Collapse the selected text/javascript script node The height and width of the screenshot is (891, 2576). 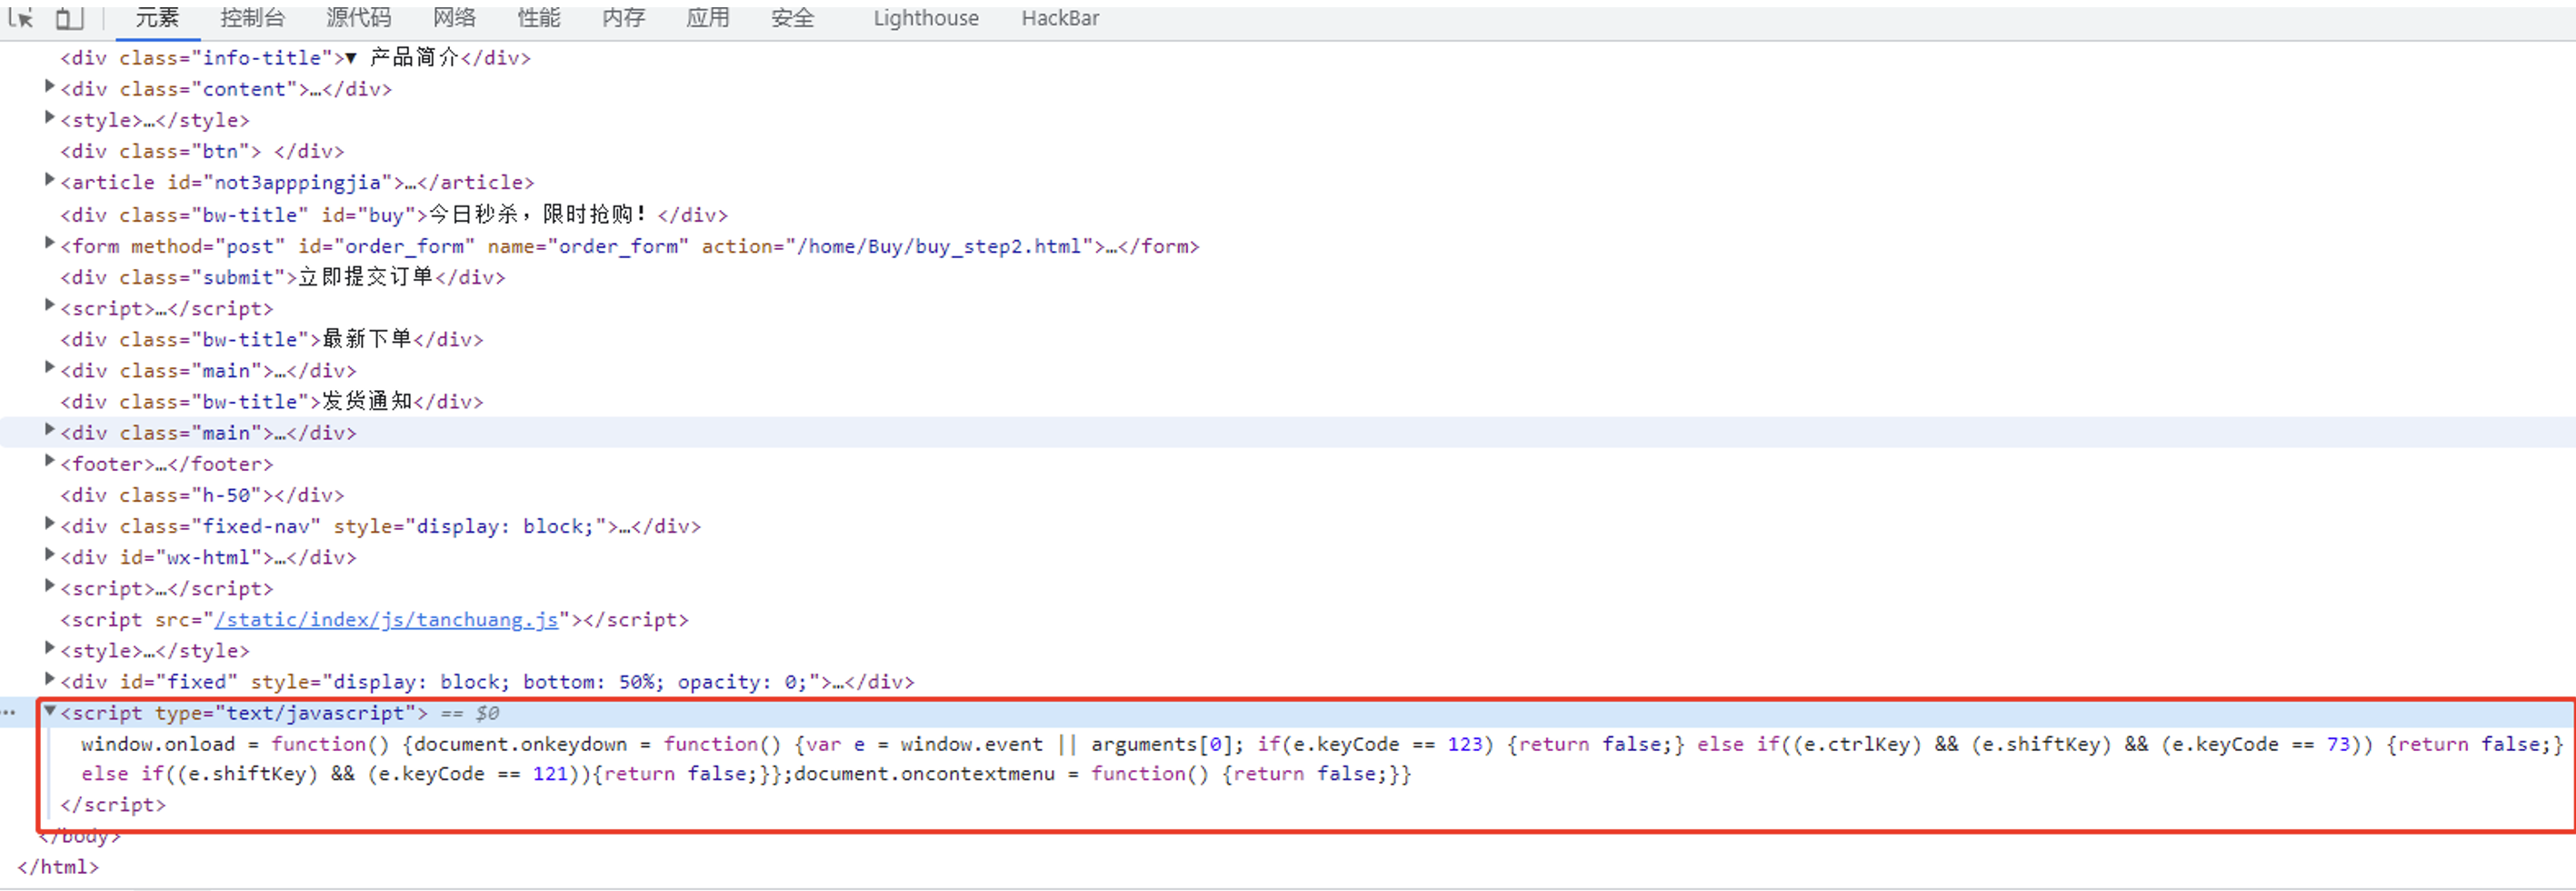49,711
